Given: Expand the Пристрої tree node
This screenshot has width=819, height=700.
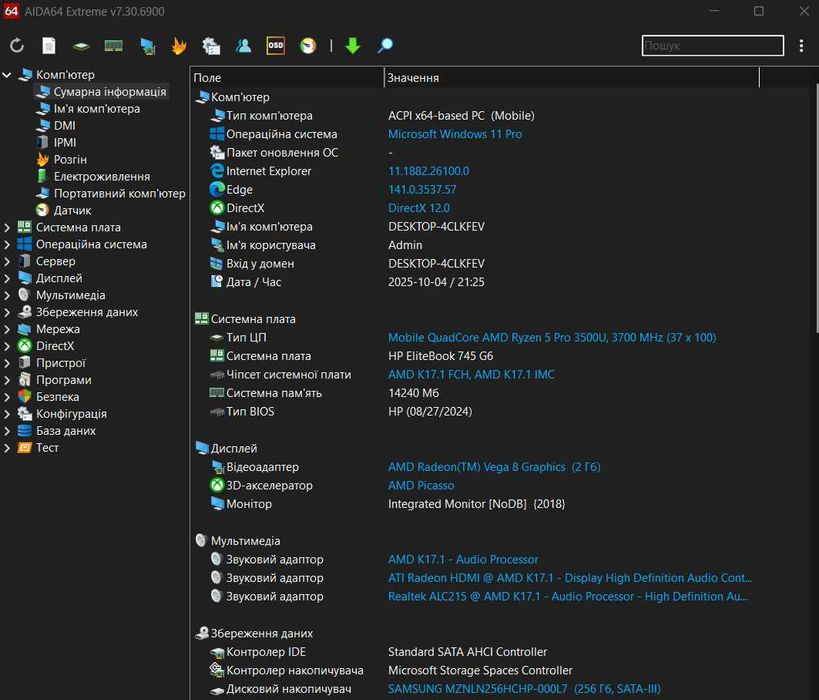Looking at the screenshot, I should coord(7,363).
